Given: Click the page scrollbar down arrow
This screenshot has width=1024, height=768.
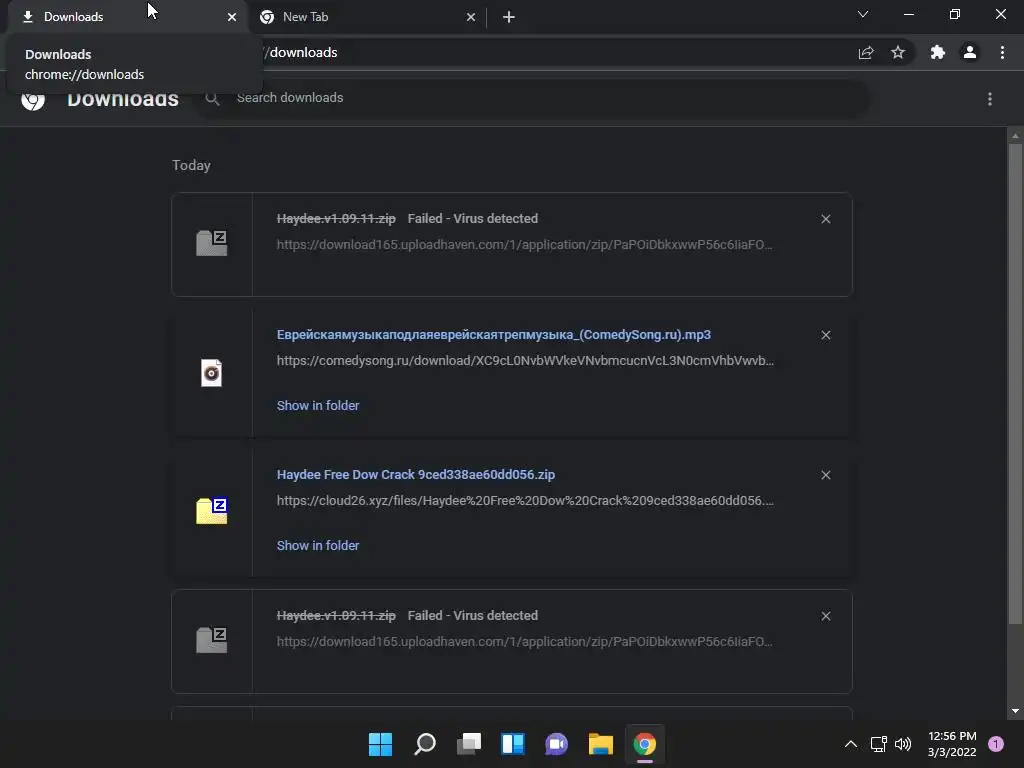Looking at the screenshot, I should tap(1015, 711).
